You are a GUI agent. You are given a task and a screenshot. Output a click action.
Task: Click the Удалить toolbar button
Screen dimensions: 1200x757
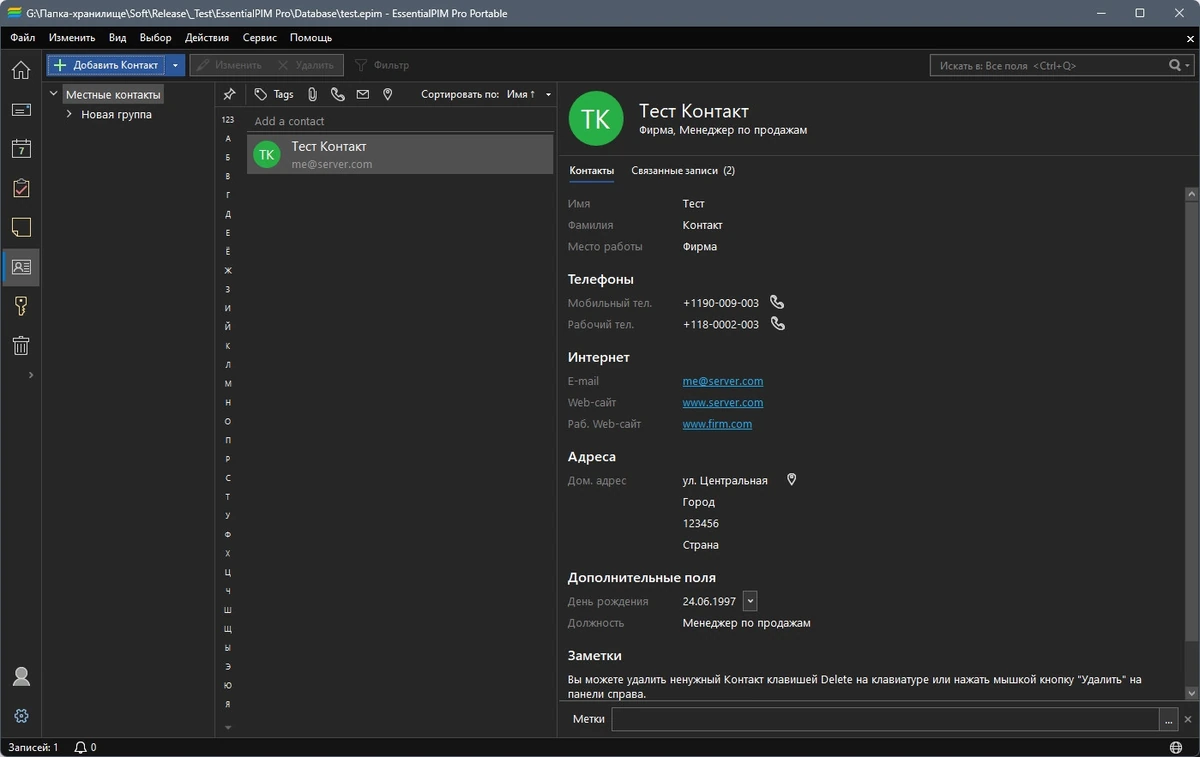pos(306,65)
